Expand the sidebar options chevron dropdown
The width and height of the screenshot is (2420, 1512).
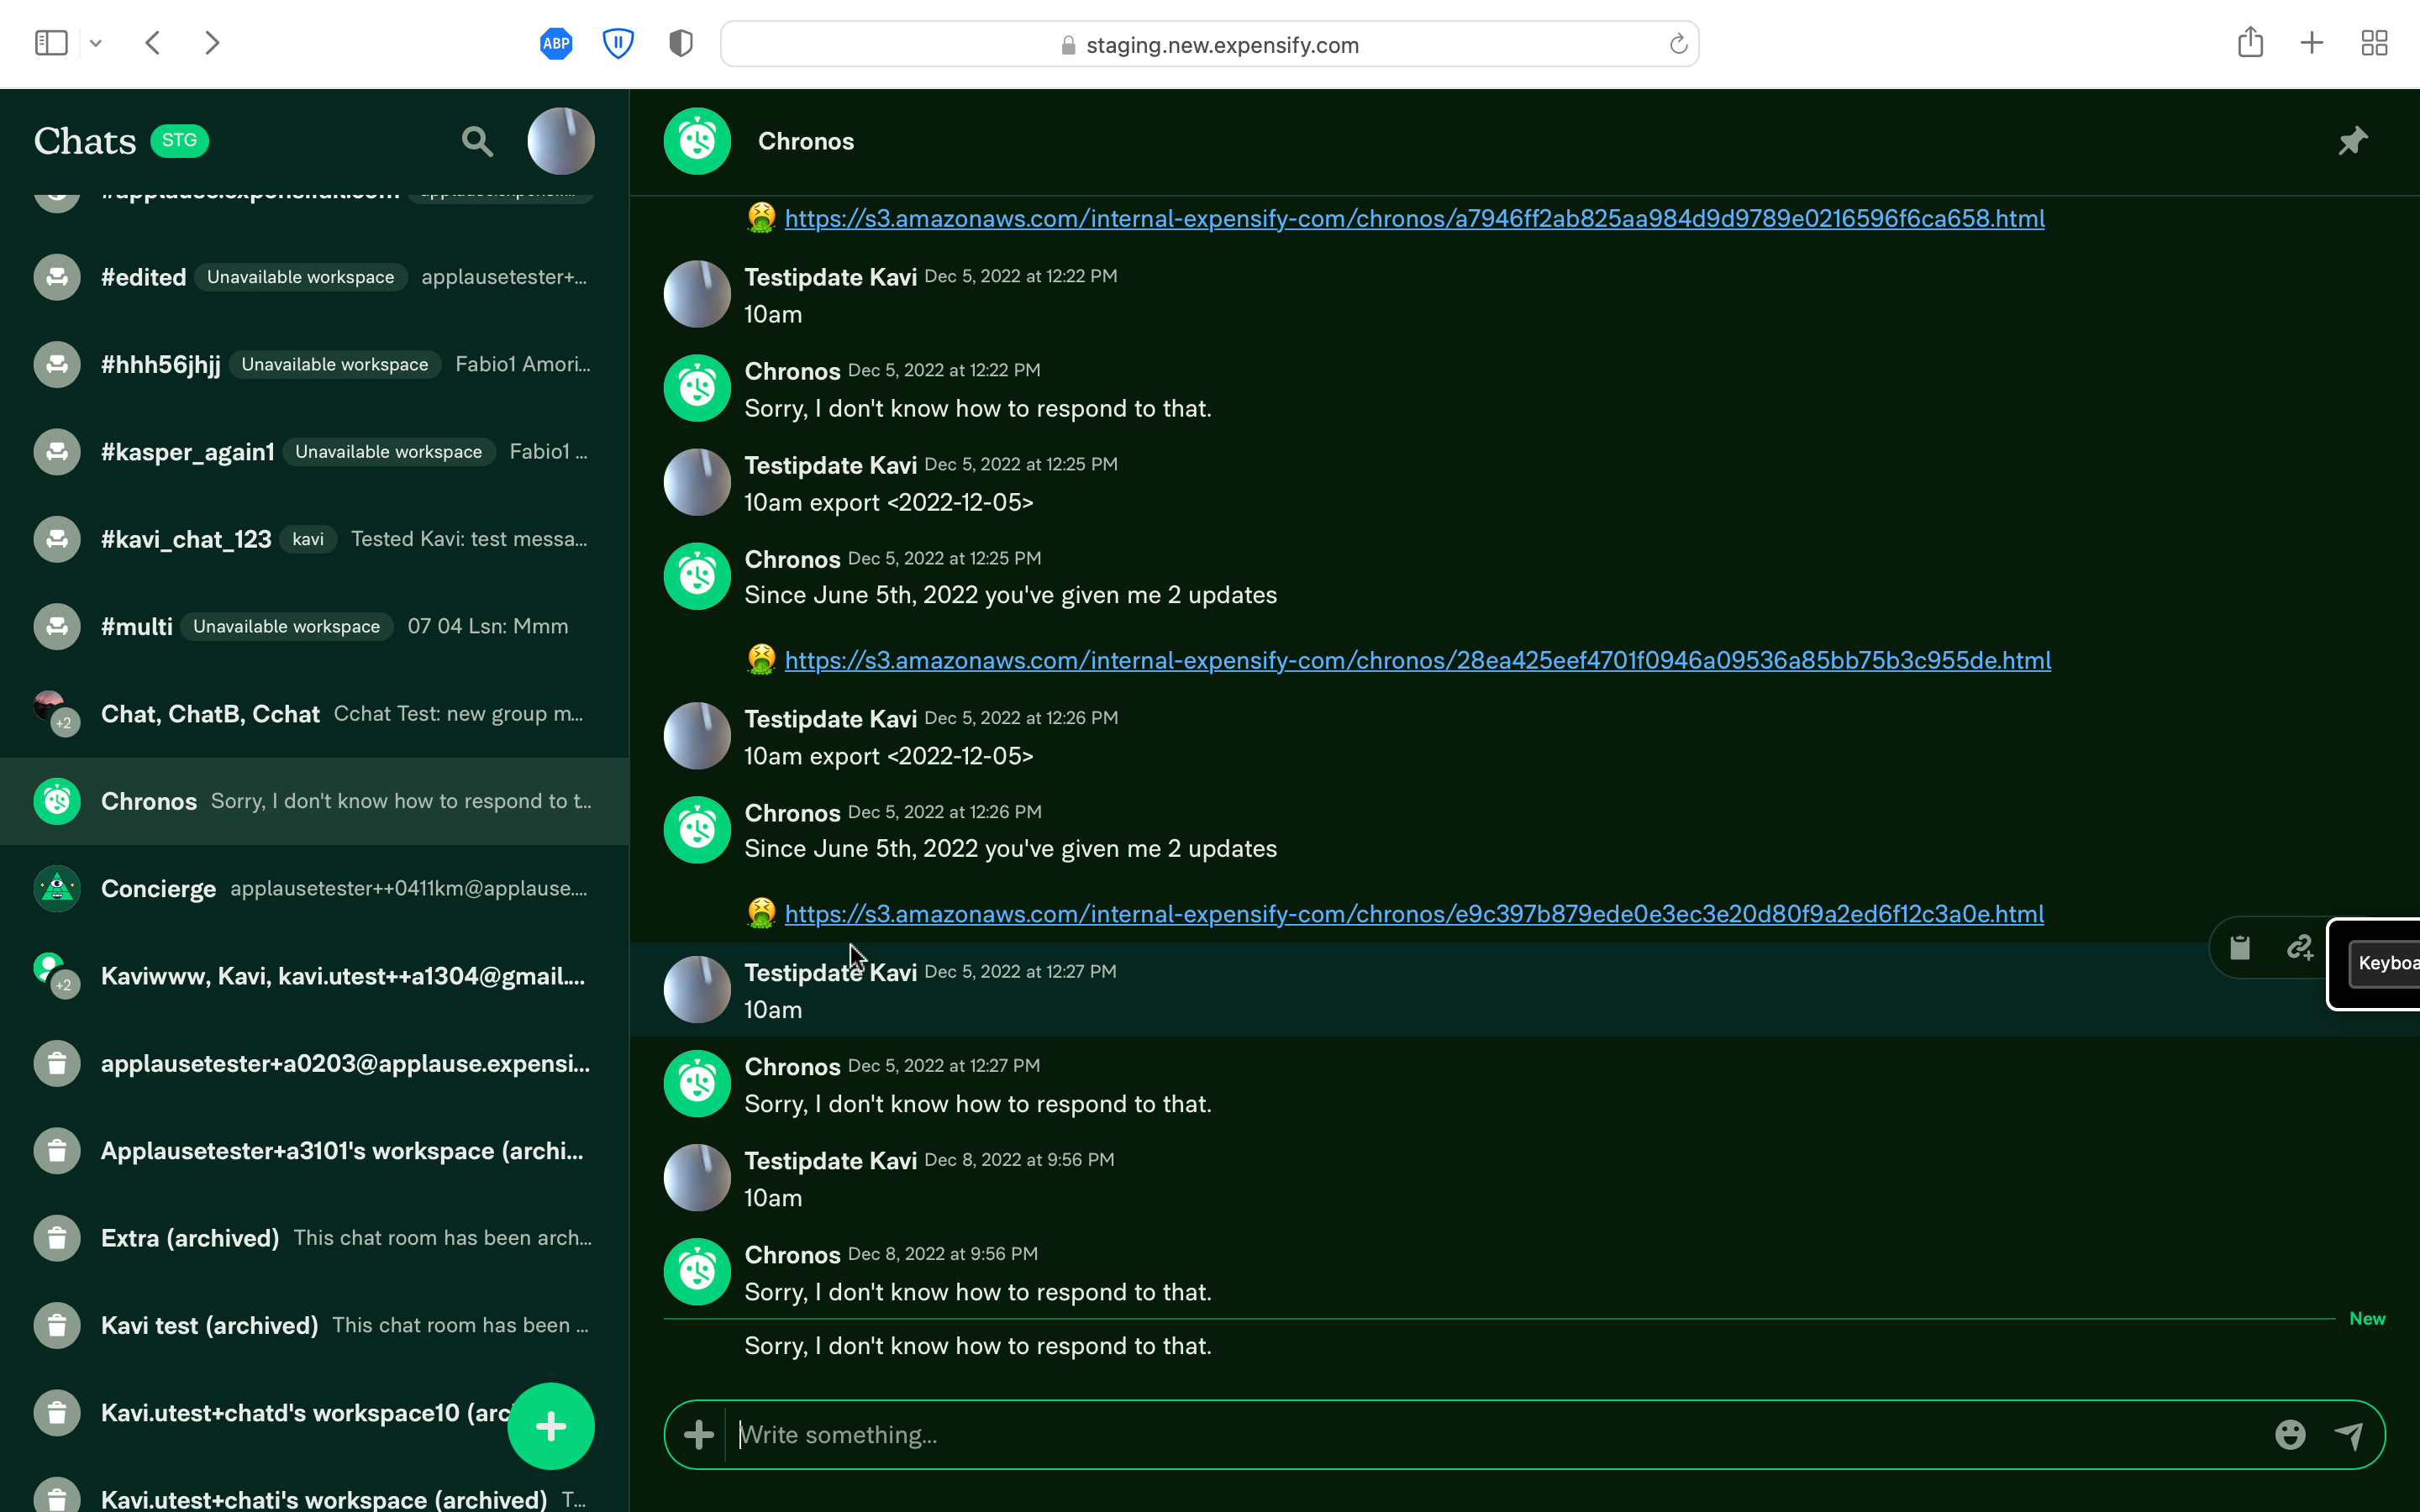pyautogui.click(x=96, y=43)
